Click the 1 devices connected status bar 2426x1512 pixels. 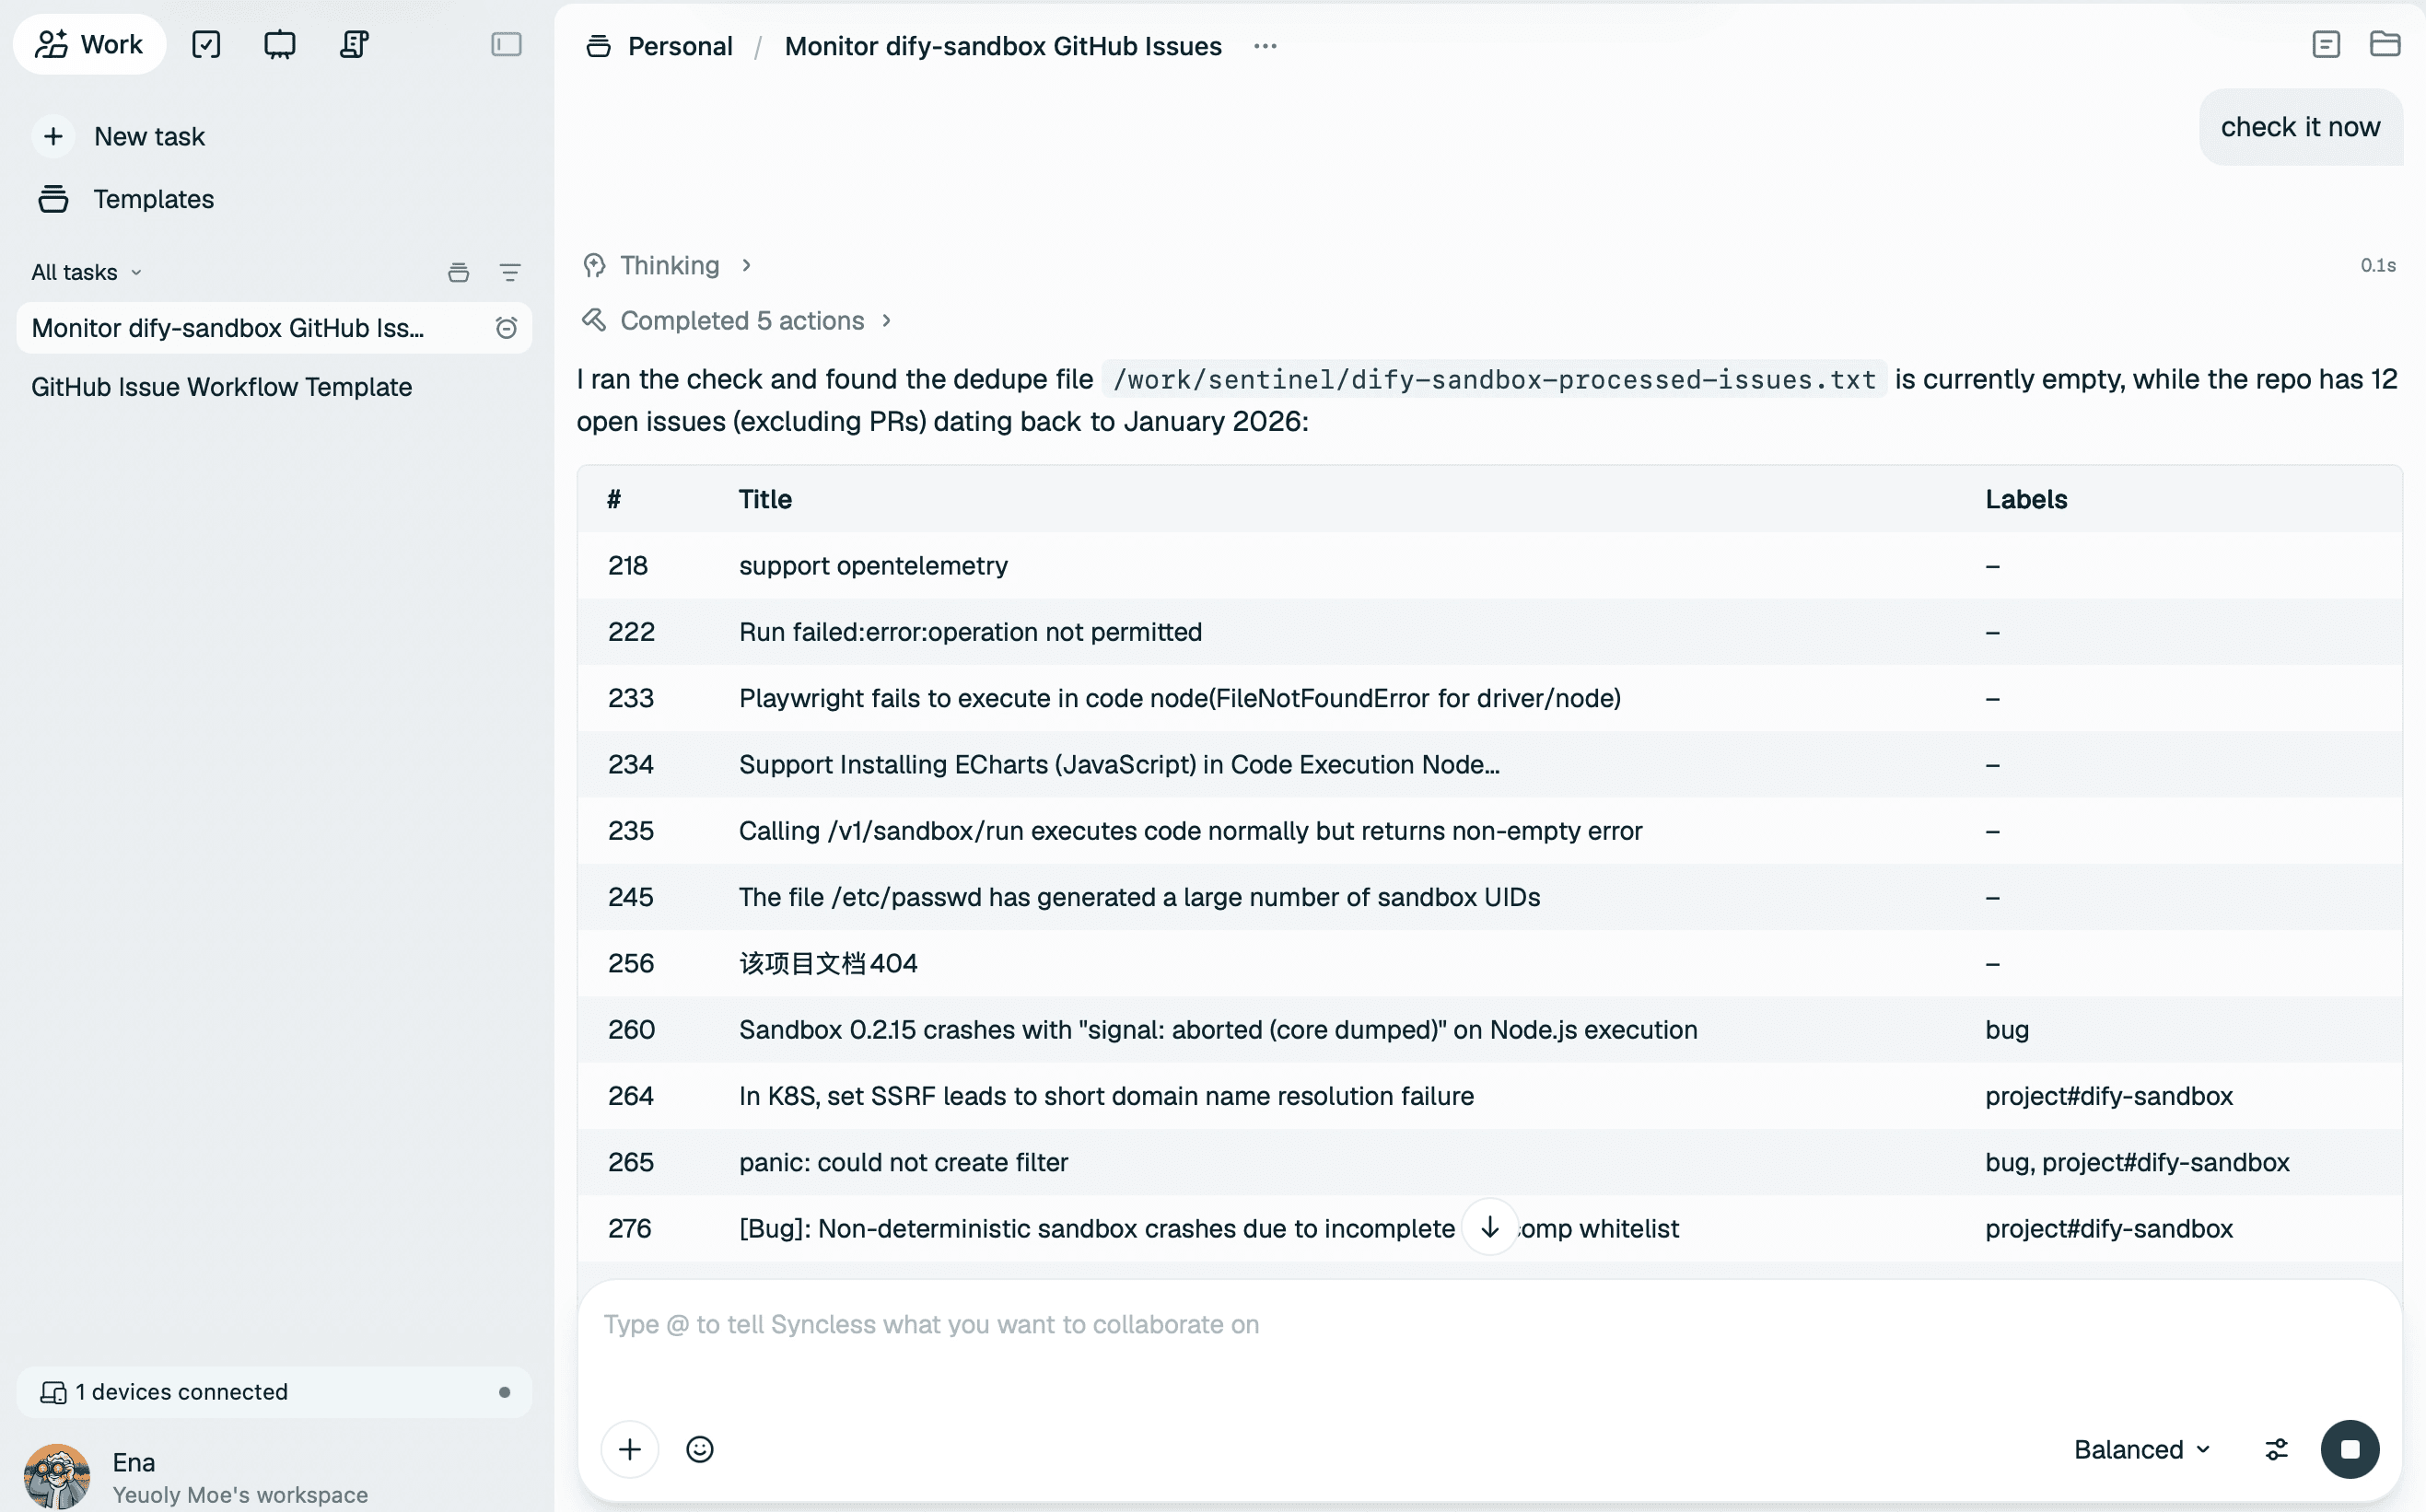274,1392
